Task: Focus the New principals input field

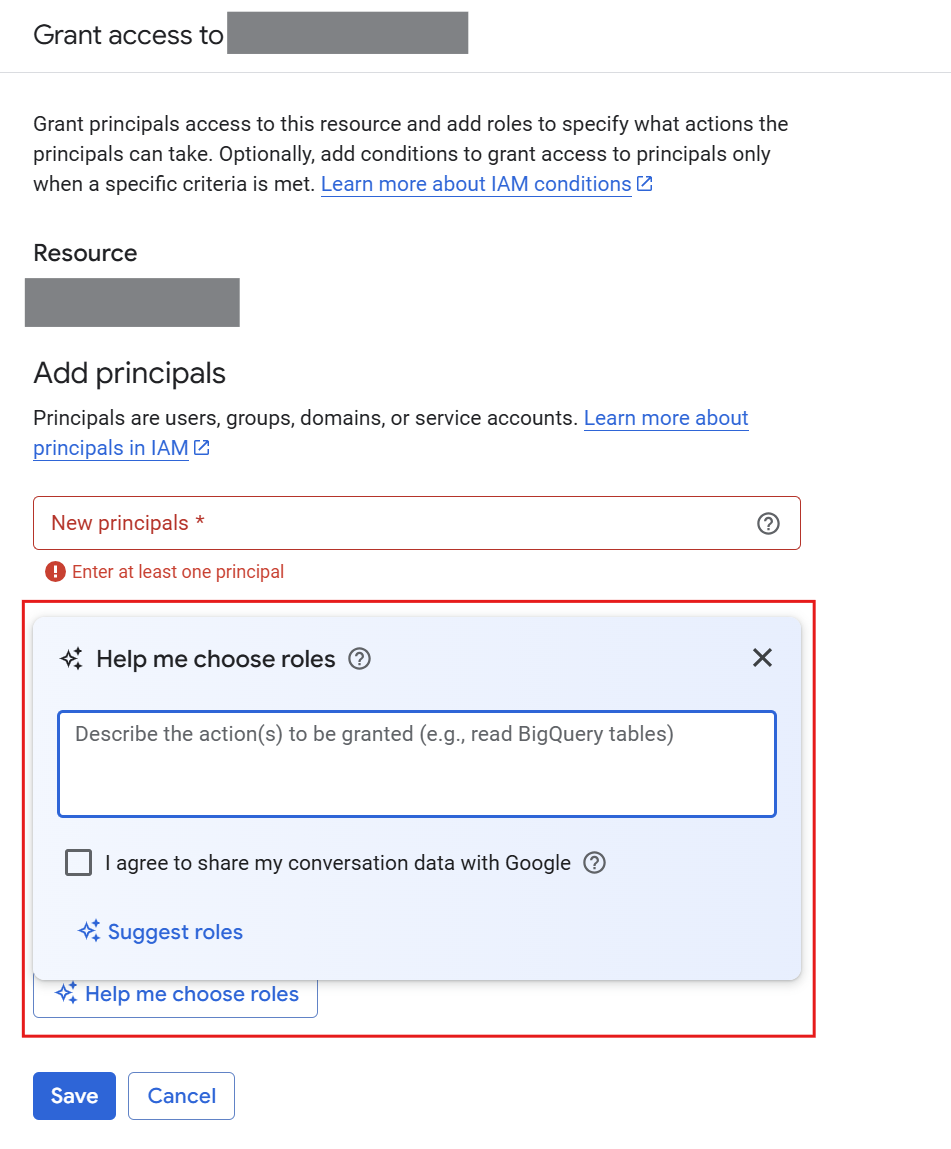Action: pos(400,523)
